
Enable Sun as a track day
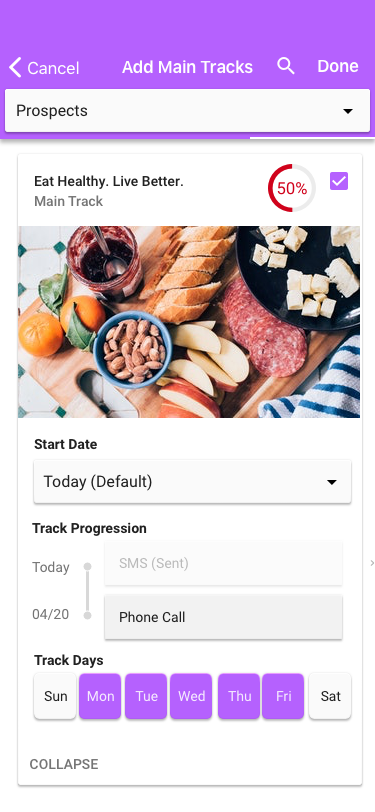(x=55, y=696)
